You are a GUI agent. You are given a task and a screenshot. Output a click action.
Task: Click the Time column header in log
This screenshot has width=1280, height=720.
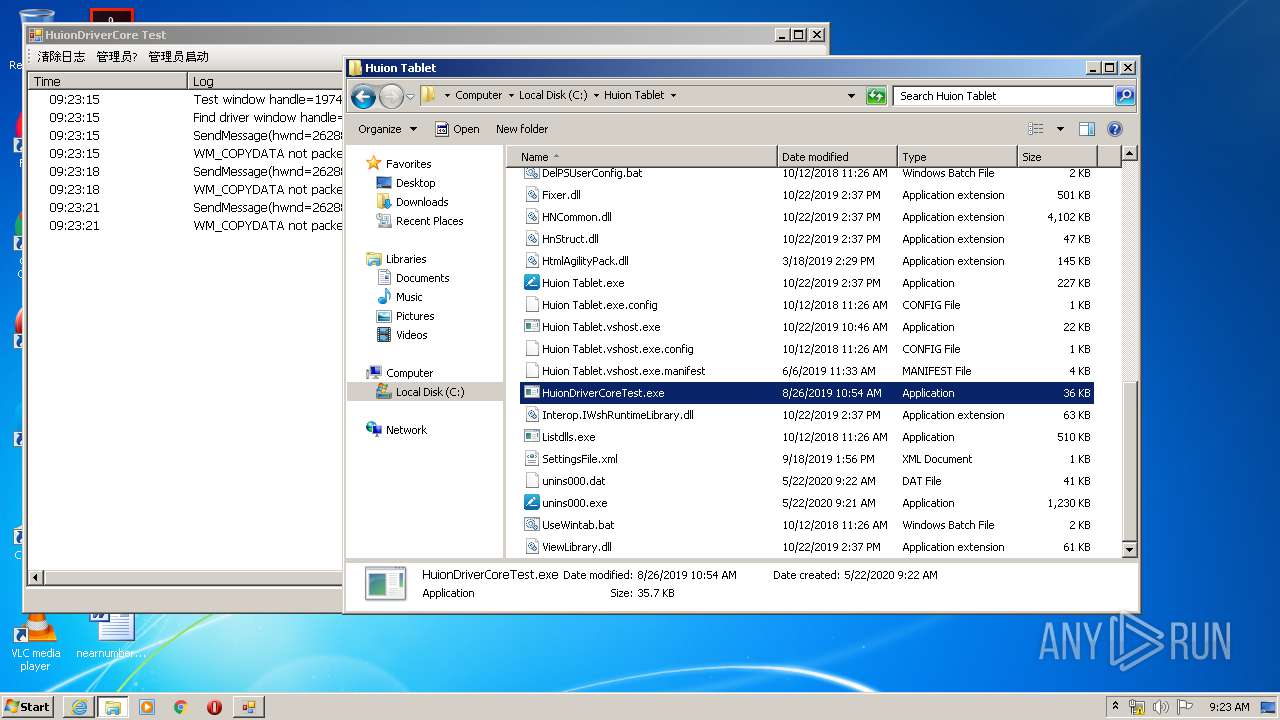[x=107, y=81]
